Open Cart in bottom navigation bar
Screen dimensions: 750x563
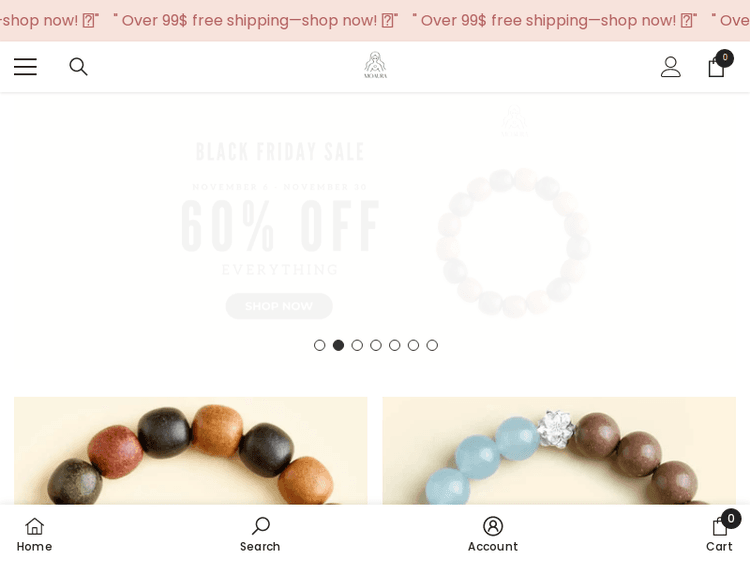(x=721, y=532)
